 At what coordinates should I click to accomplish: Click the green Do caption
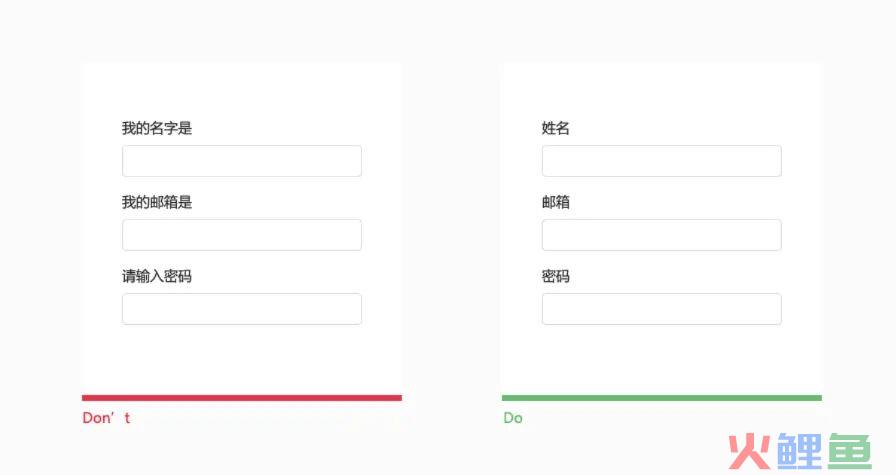tap(513, 418)
